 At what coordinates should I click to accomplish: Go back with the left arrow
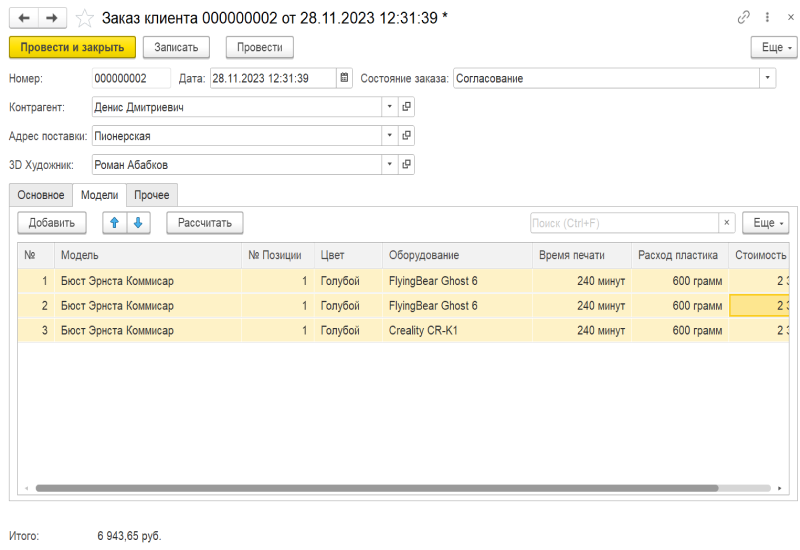click(x=24, y=18)
